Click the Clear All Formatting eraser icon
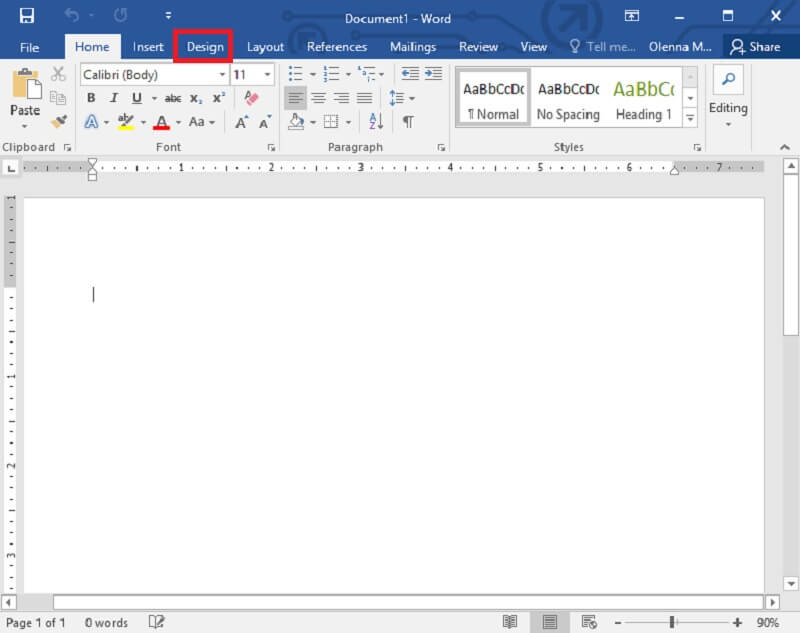This screenshot has width=800, height=633. [251, 98]
